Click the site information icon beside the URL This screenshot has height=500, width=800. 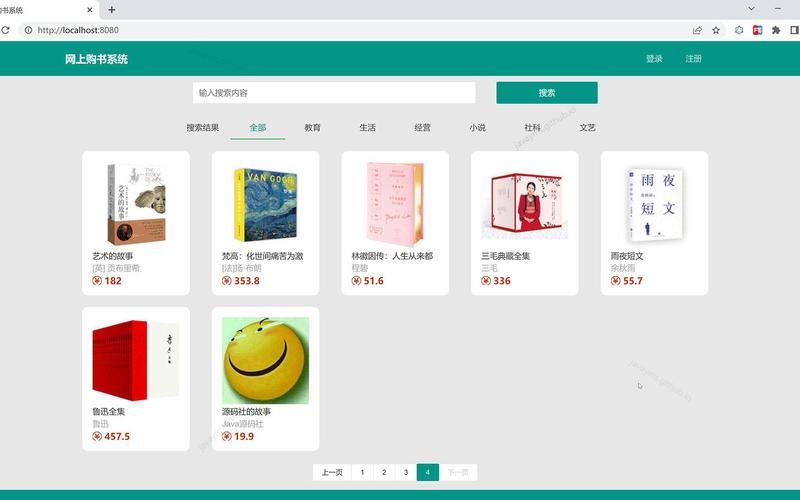coord(29,30)
